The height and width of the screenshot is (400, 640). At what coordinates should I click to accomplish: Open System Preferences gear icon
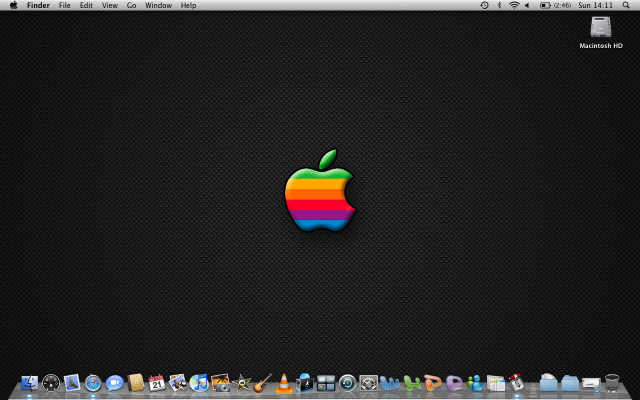pos(369,383)
